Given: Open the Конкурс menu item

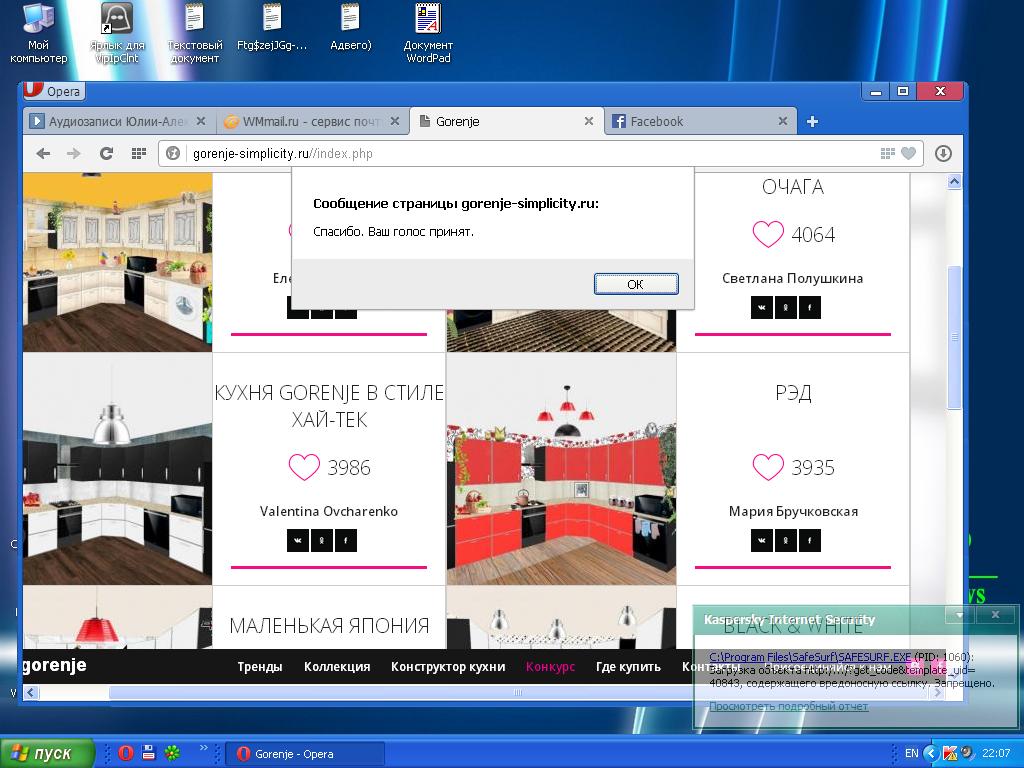Looking at the screenshot, I should tap(551, 667).
